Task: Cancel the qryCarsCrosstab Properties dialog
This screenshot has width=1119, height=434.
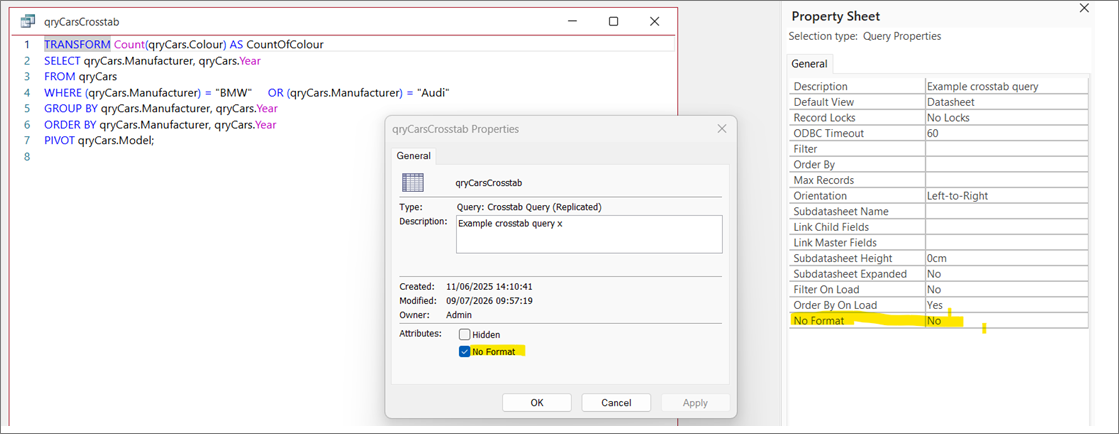Action: pos(616,403)
